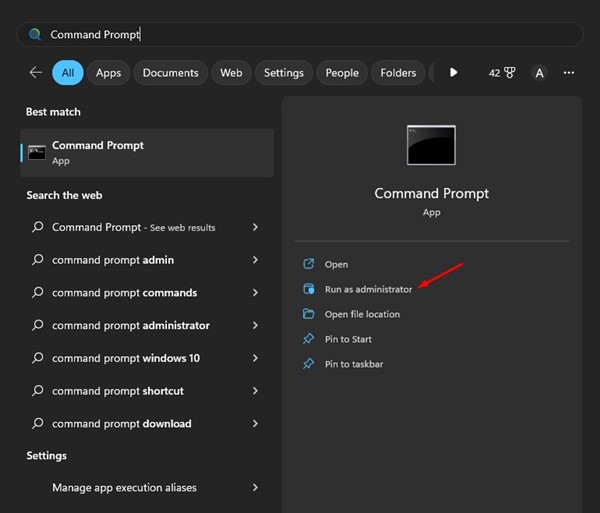The height and width of the screenshot is (513, 600).
Task: Click the back arrow icon
Action: [36, 72]
